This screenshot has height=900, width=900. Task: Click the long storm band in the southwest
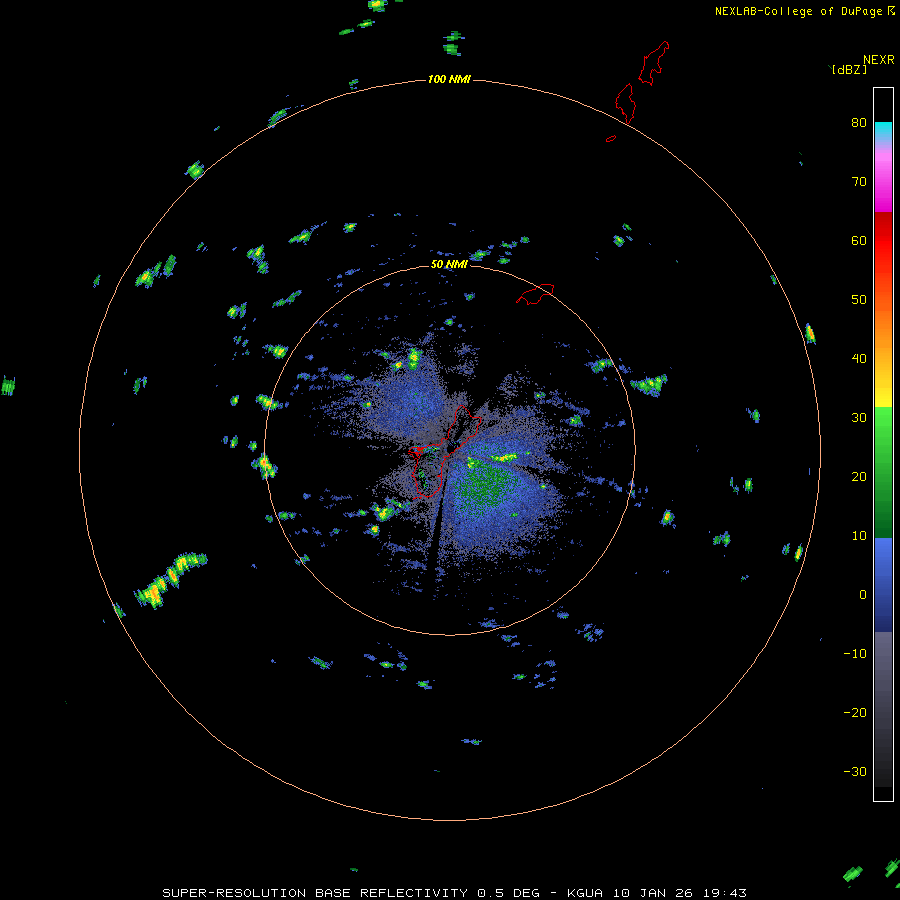click(x=170, y=579)
